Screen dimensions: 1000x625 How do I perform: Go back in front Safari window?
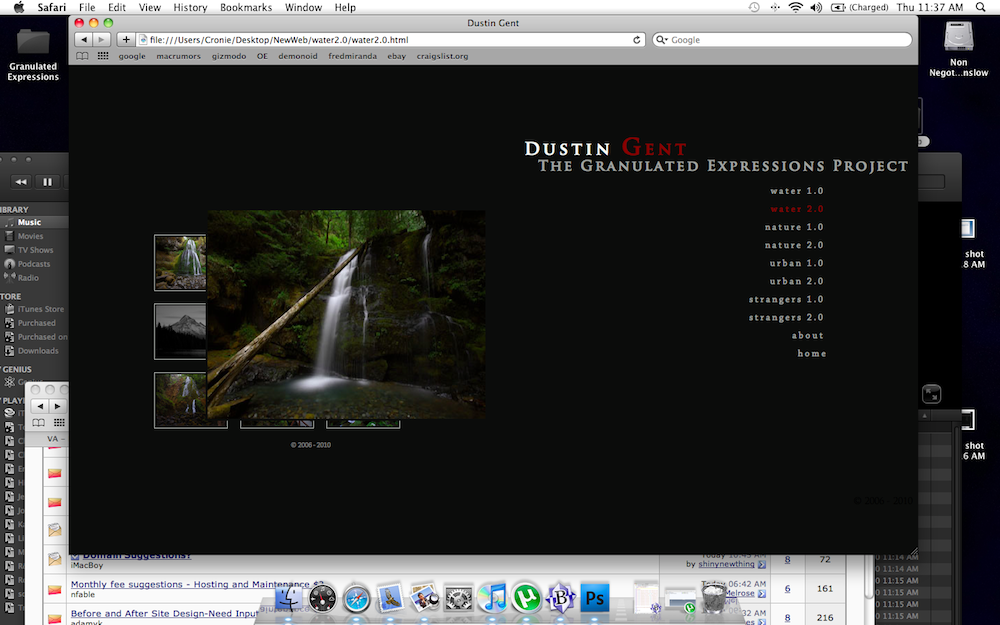(84, 40)
